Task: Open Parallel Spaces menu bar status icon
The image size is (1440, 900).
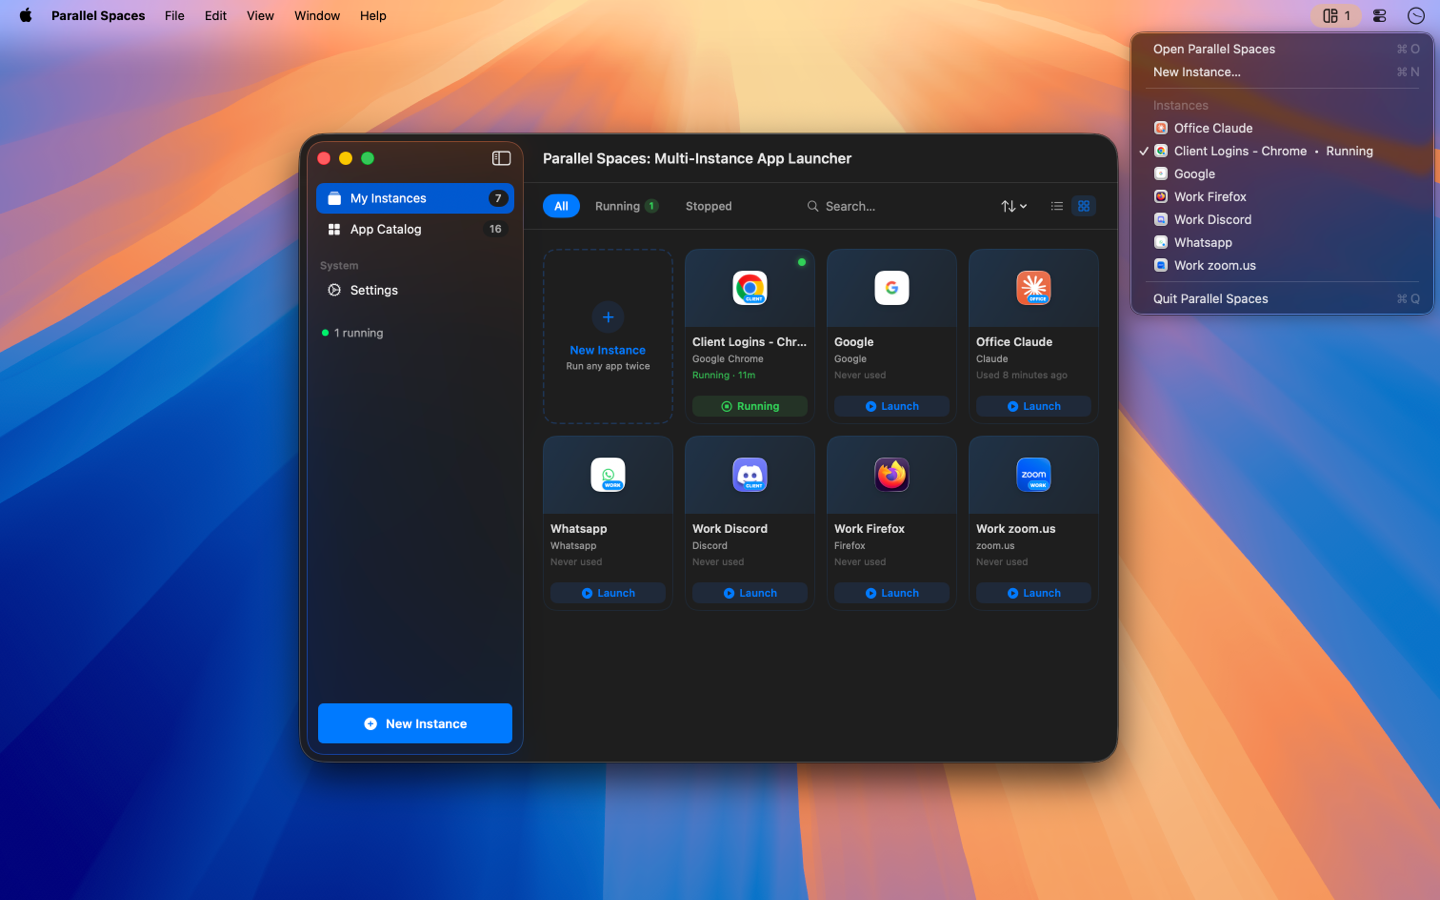Action: [x=1336, y=15]
